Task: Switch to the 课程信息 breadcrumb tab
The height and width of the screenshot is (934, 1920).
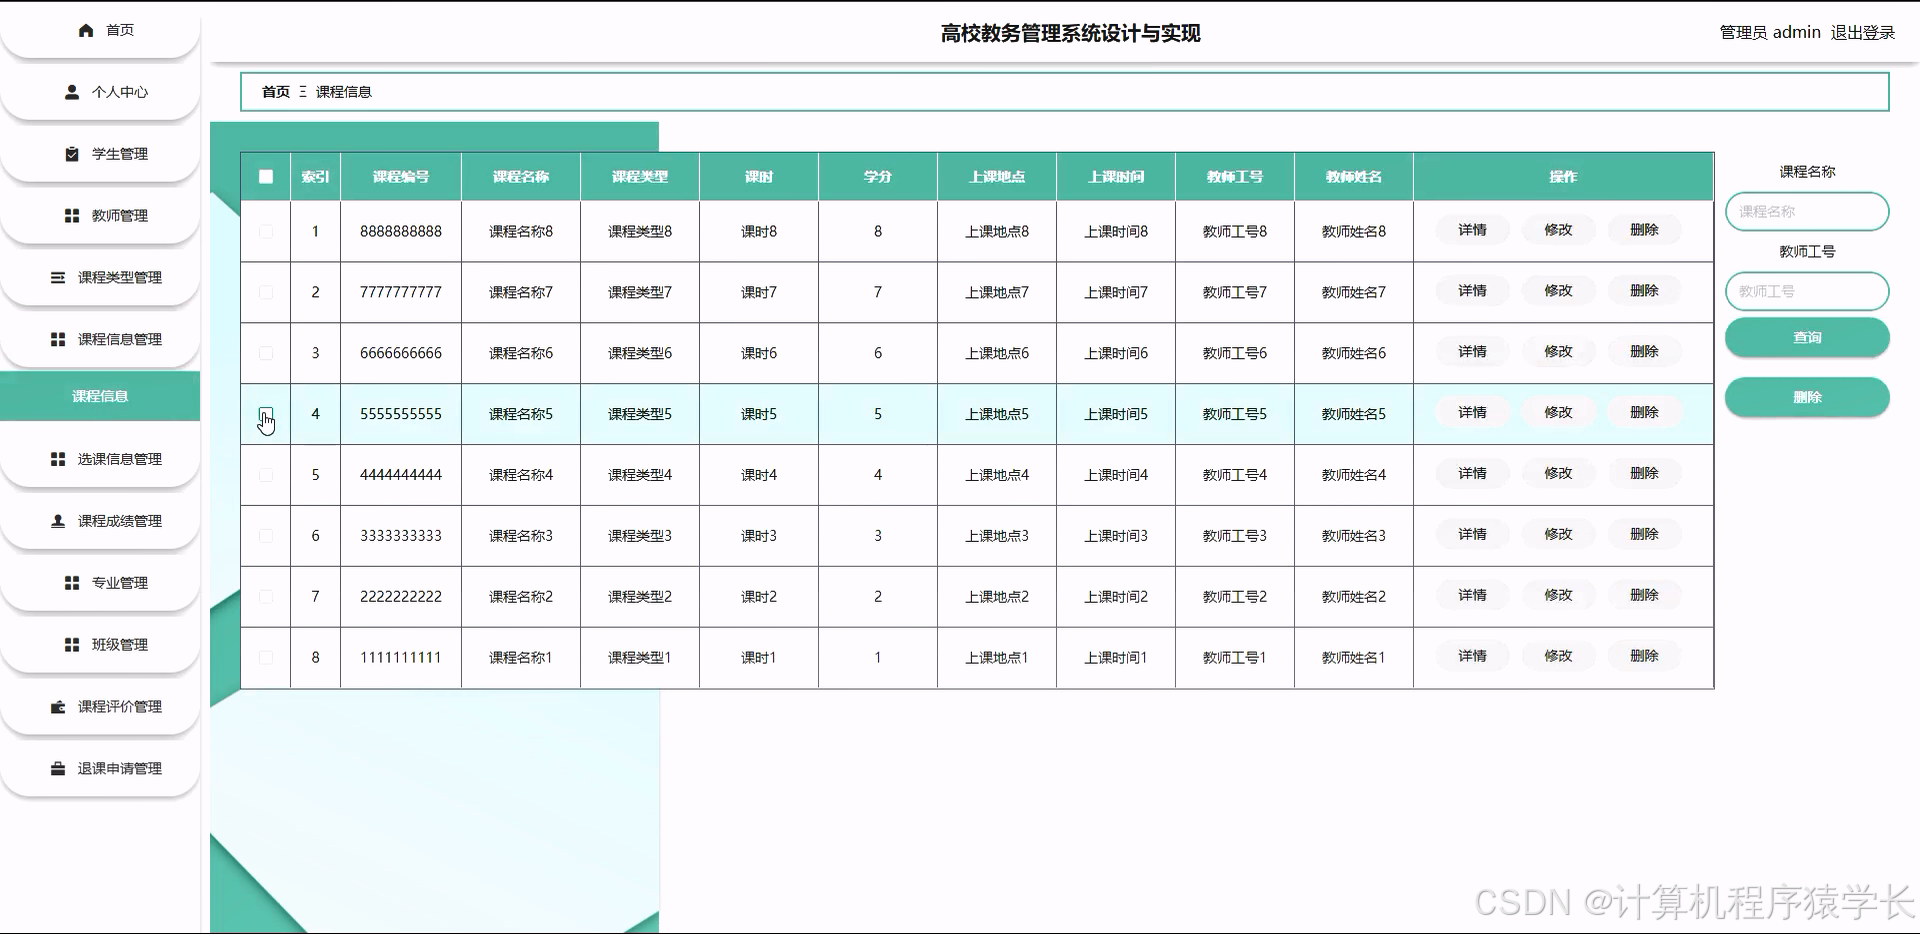Action: tap(343, 92)
